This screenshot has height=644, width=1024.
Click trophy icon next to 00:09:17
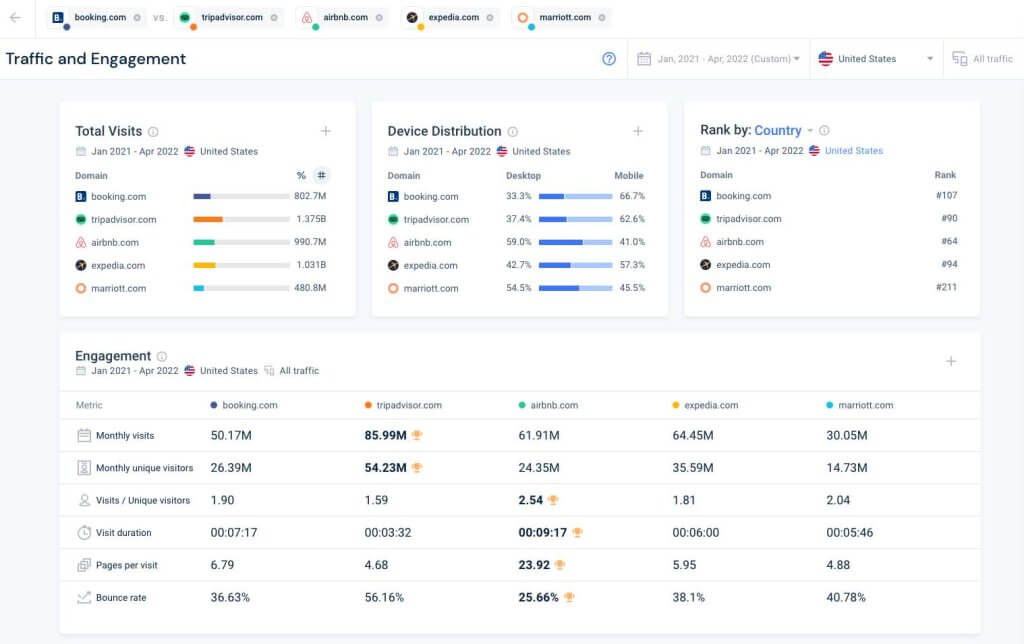pos(577,532)
